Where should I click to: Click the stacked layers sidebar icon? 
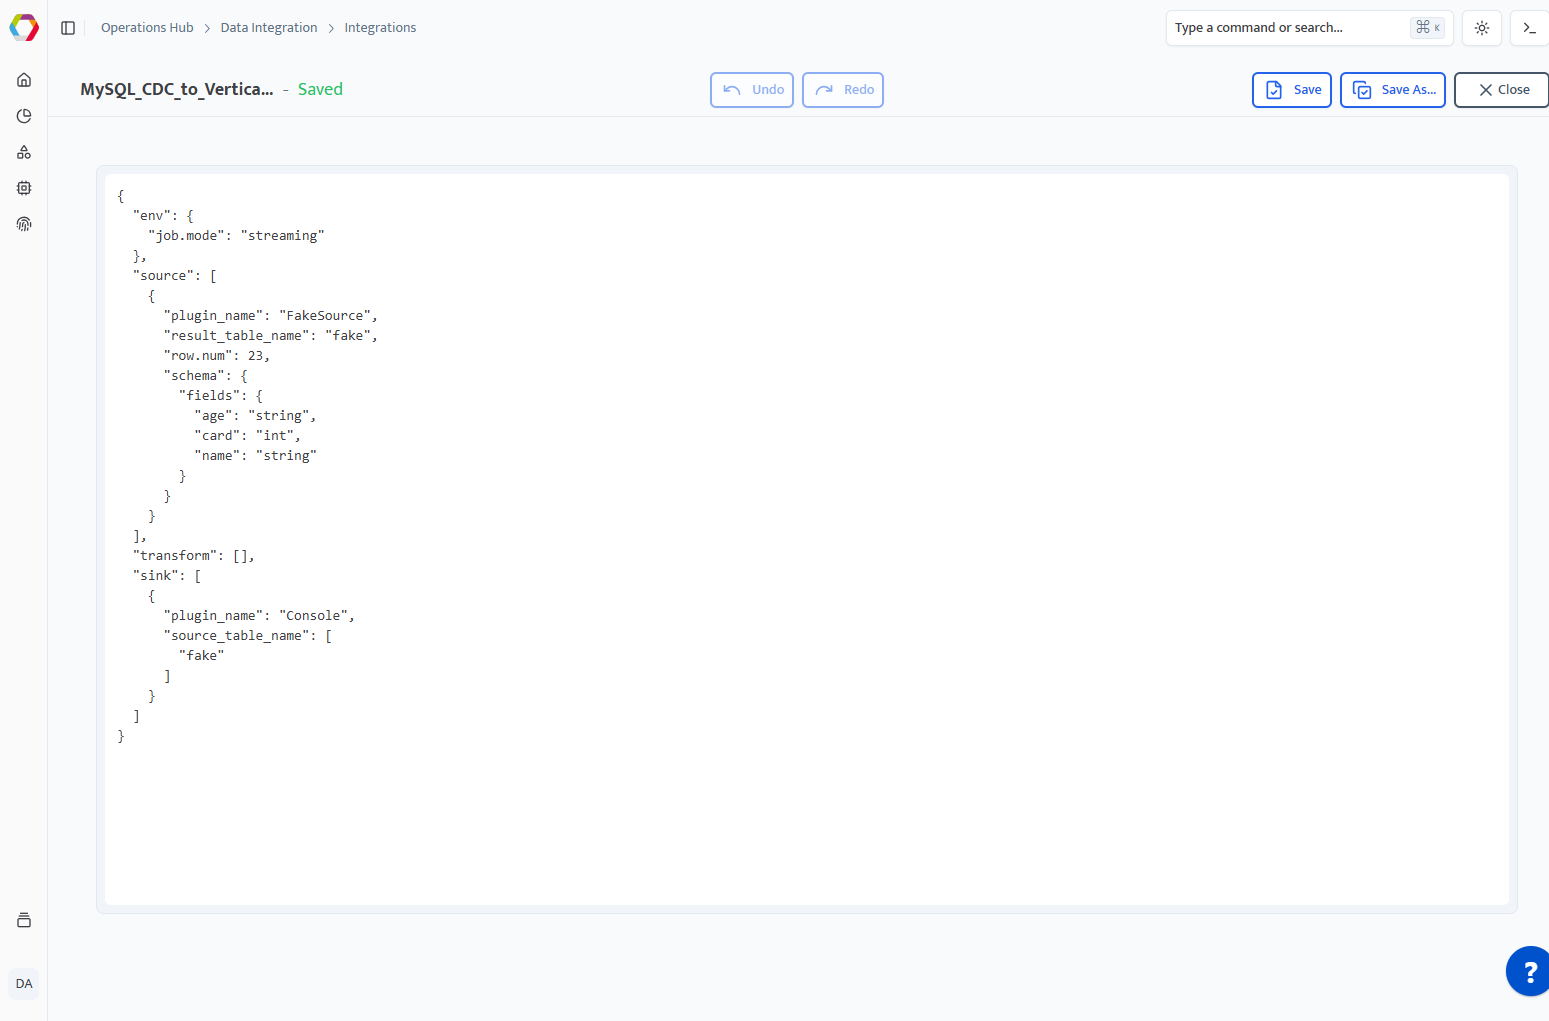(24, 920)
